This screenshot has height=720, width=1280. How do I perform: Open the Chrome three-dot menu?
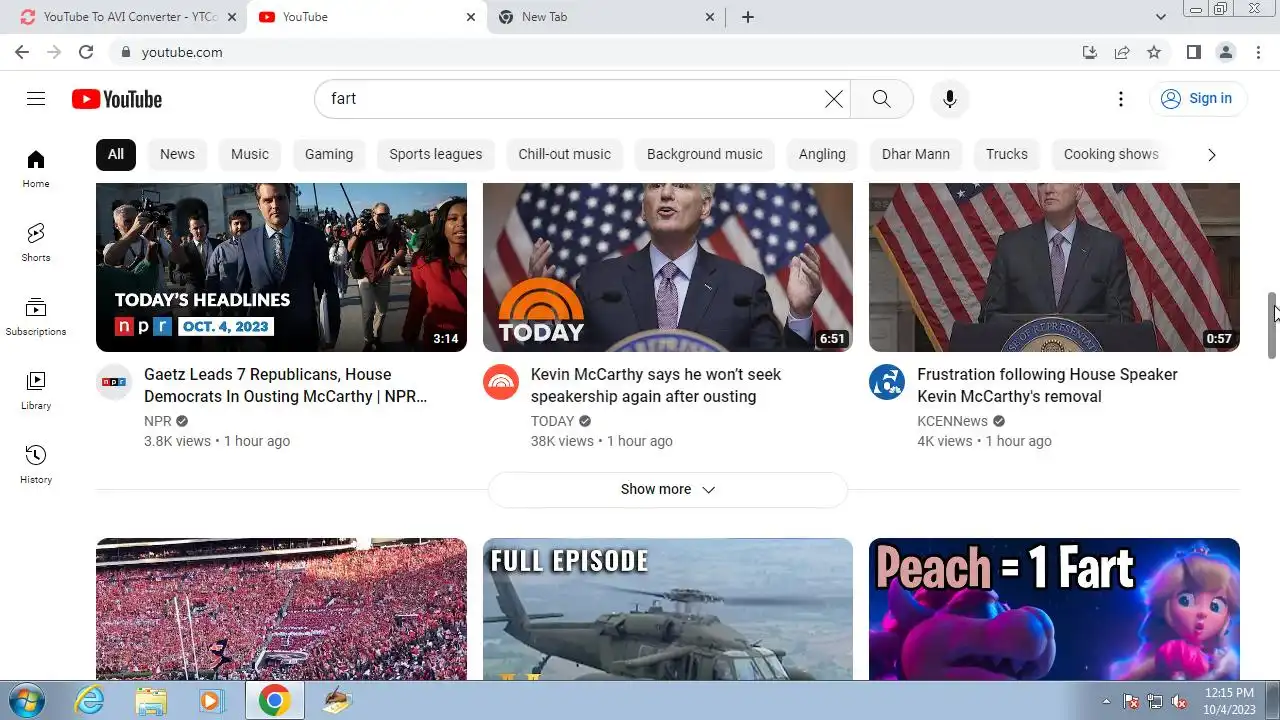click(1257, 52)
